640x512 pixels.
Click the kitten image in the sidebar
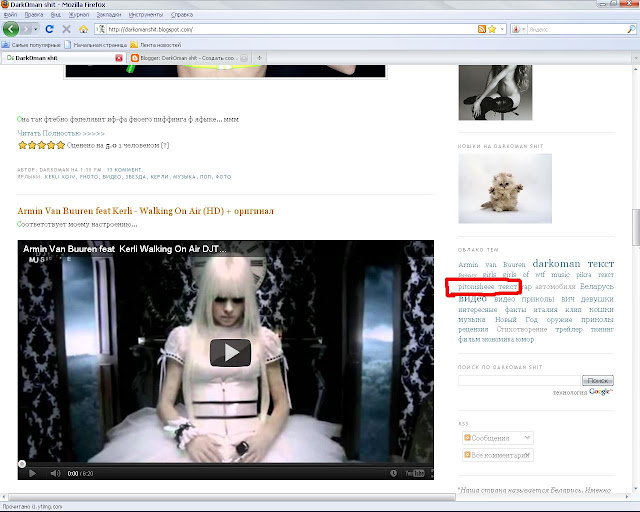tap(505, 189)
